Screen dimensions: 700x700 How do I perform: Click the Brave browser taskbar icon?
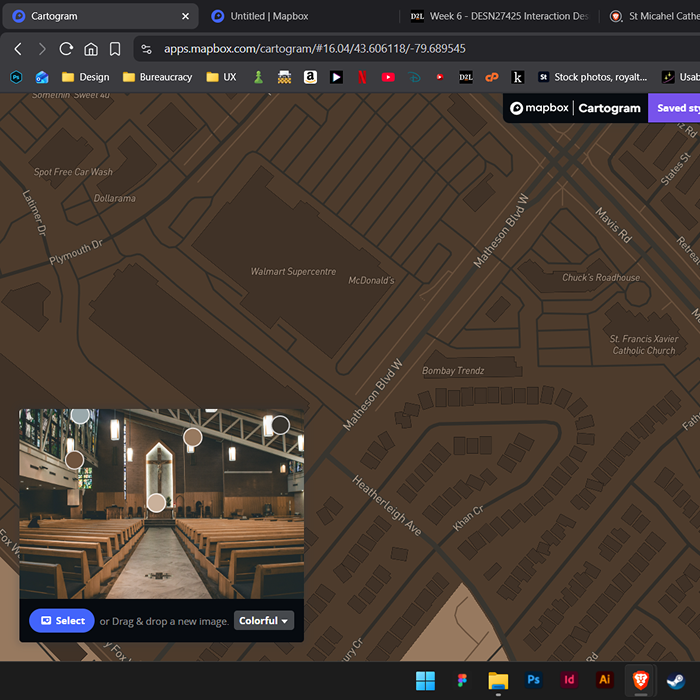click(640, 680)
